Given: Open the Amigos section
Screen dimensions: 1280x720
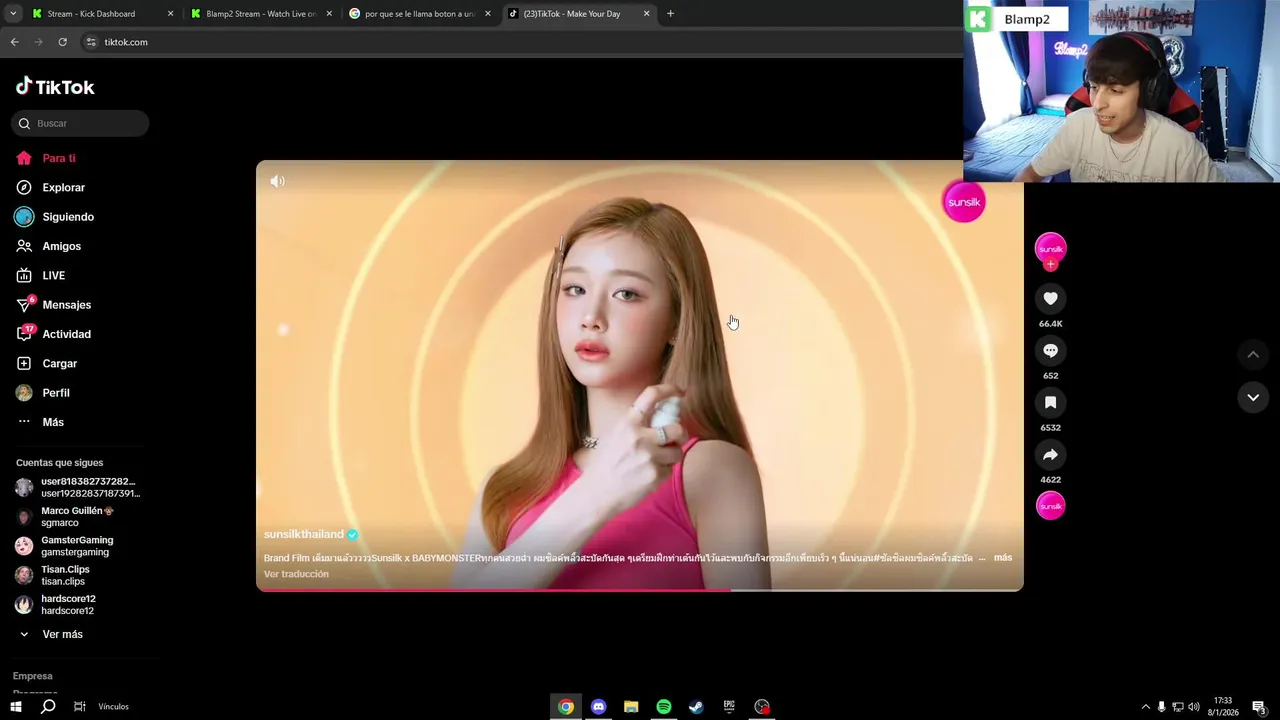Looking at the screenshot, I should click(48, 246).
